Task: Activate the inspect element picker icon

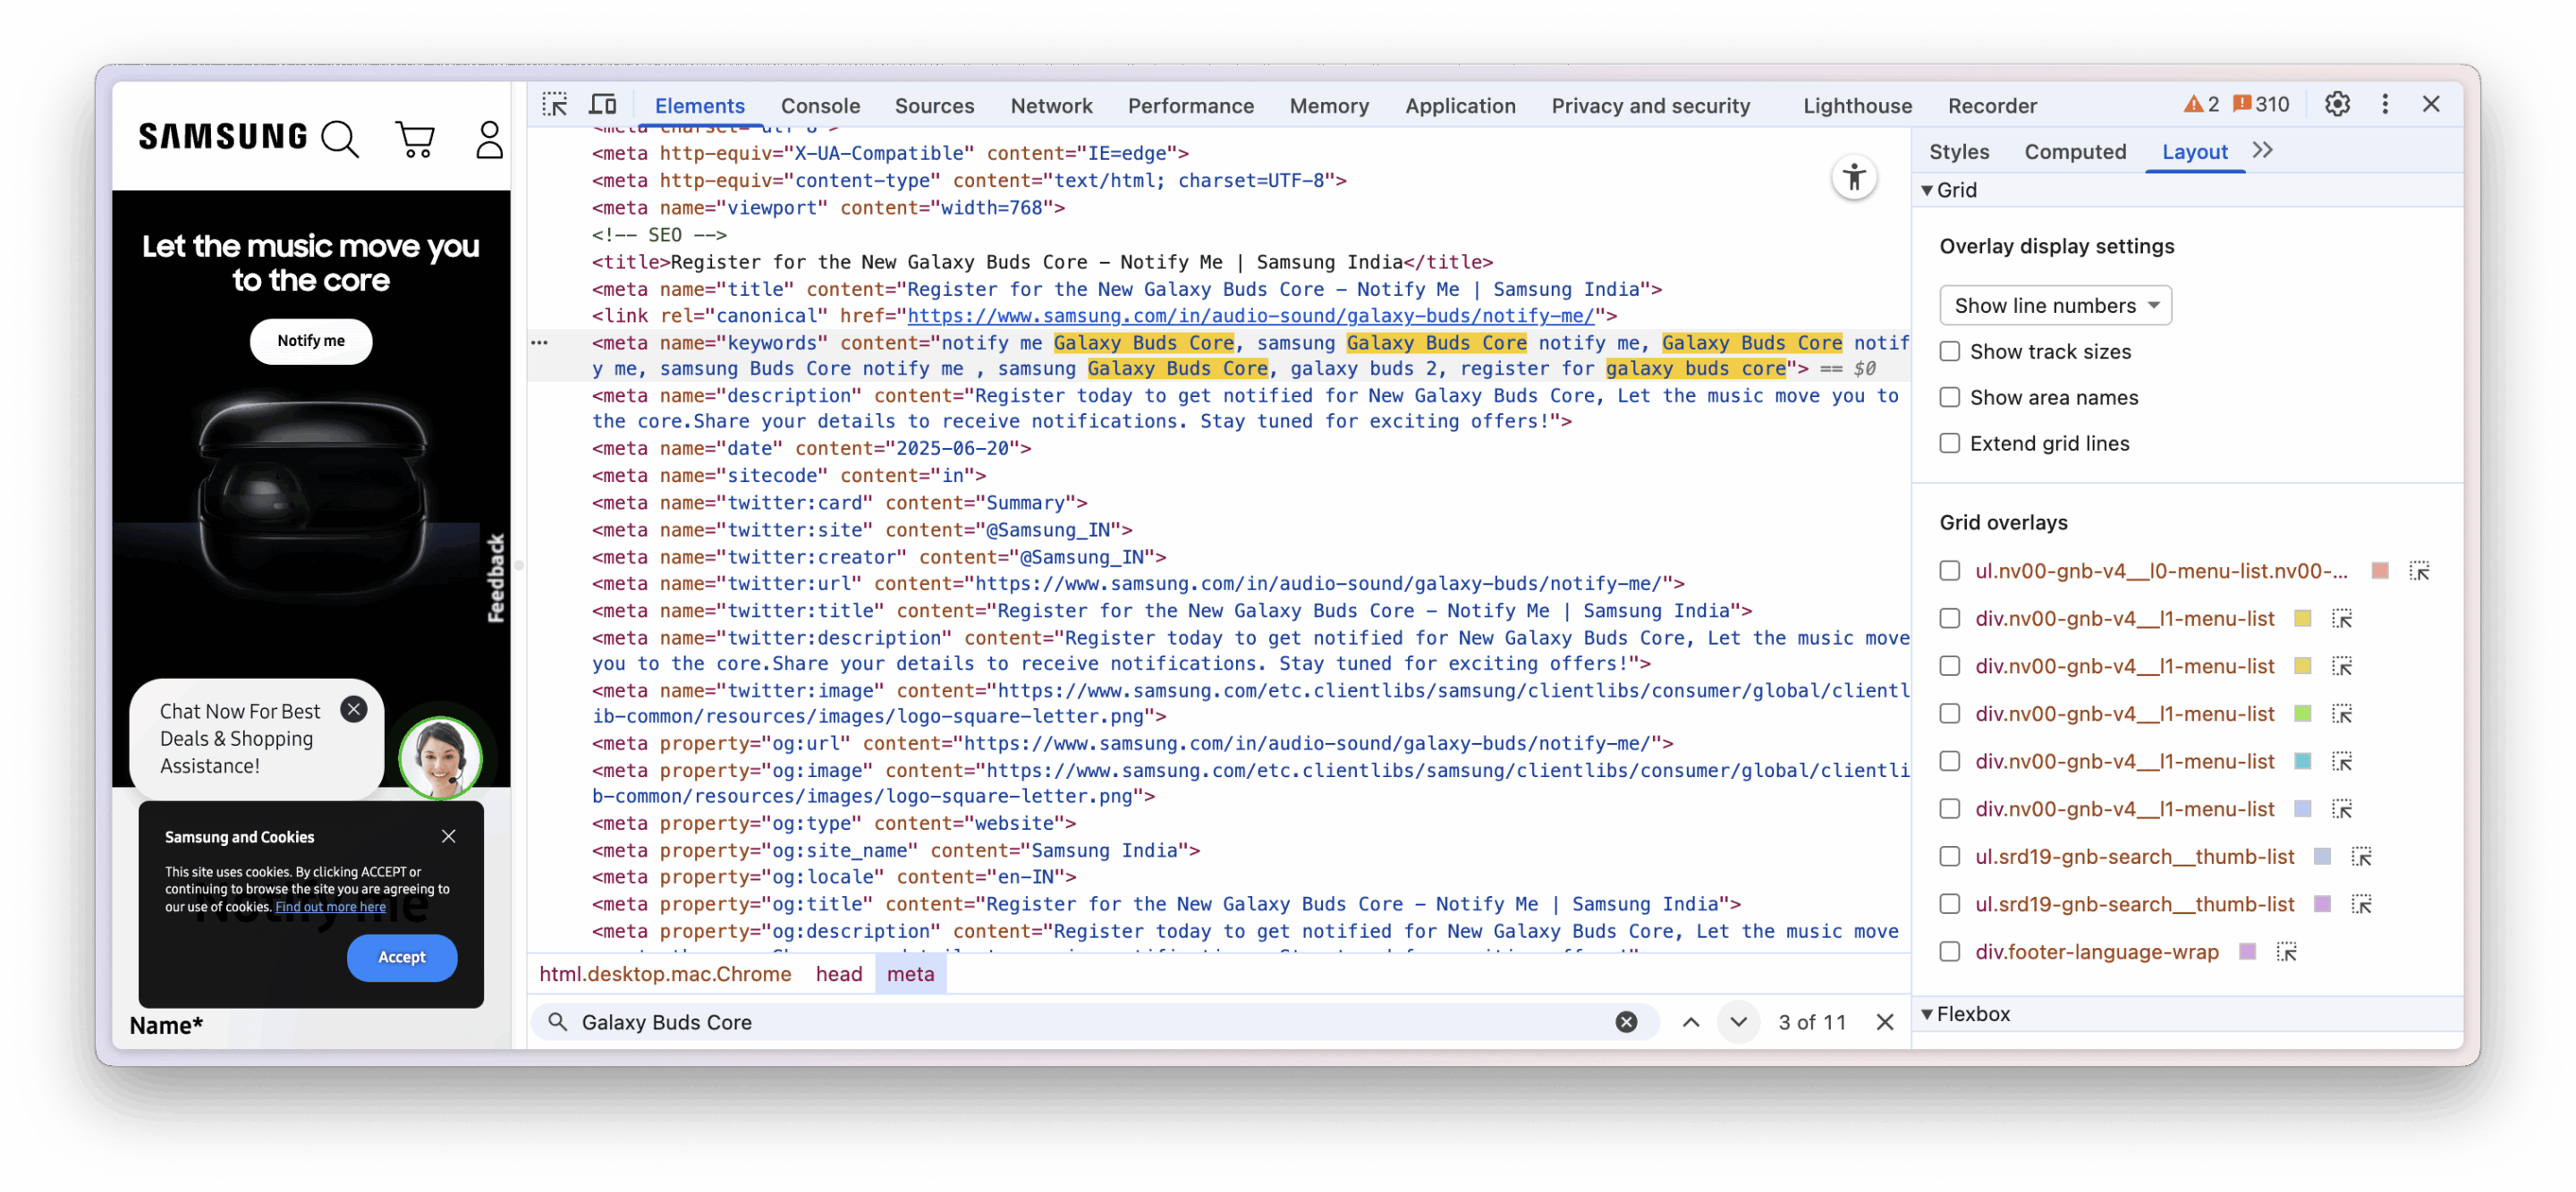Action: (x=554, y=105)
